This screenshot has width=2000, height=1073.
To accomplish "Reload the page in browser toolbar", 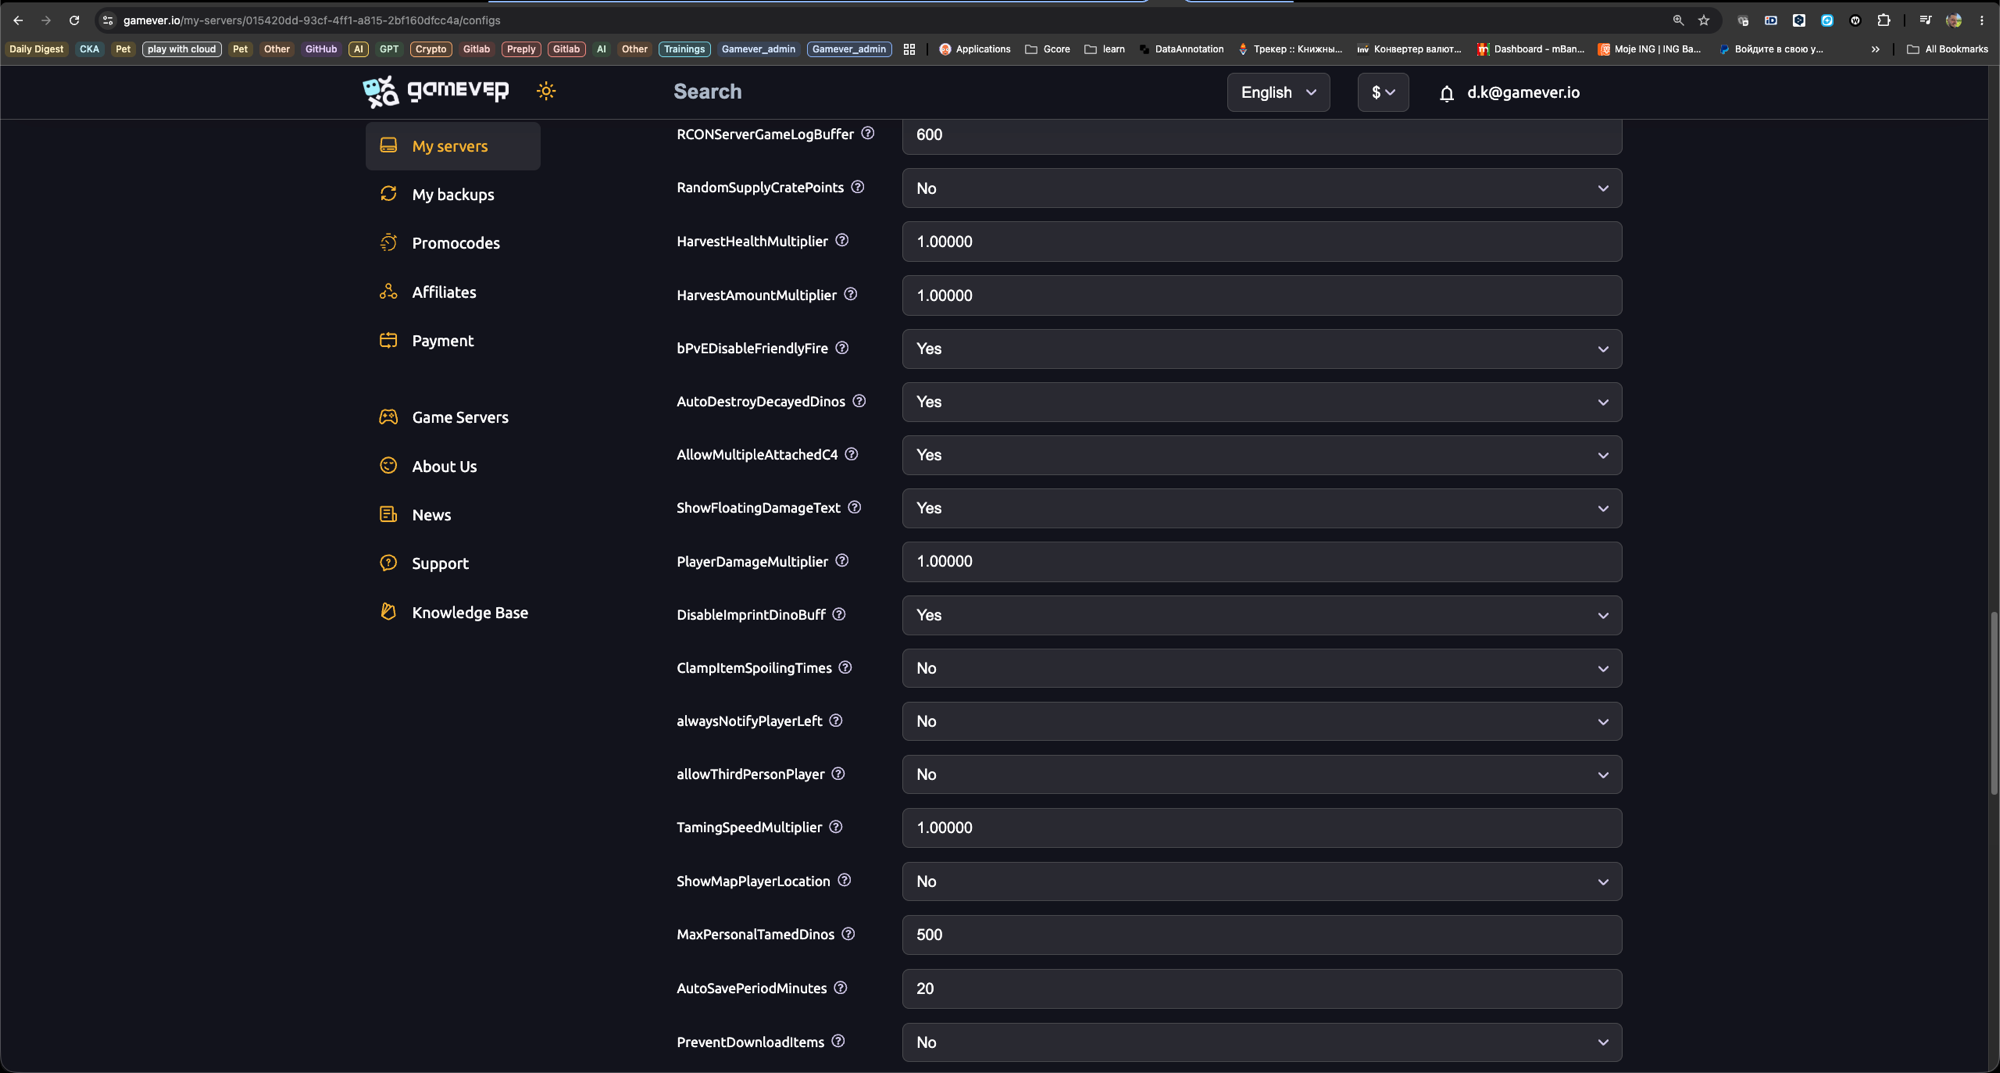I will pyautogui.click(x=74, y=20).
